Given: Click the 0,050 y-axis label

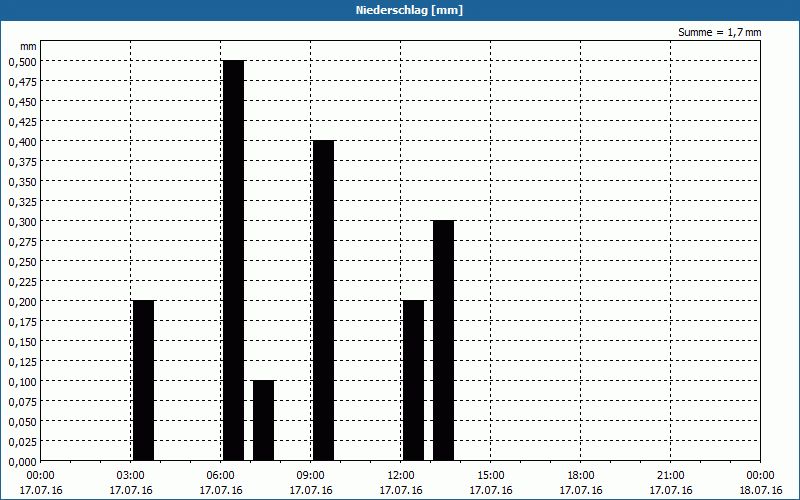Looking at the screenshot, I should [22, 422].
